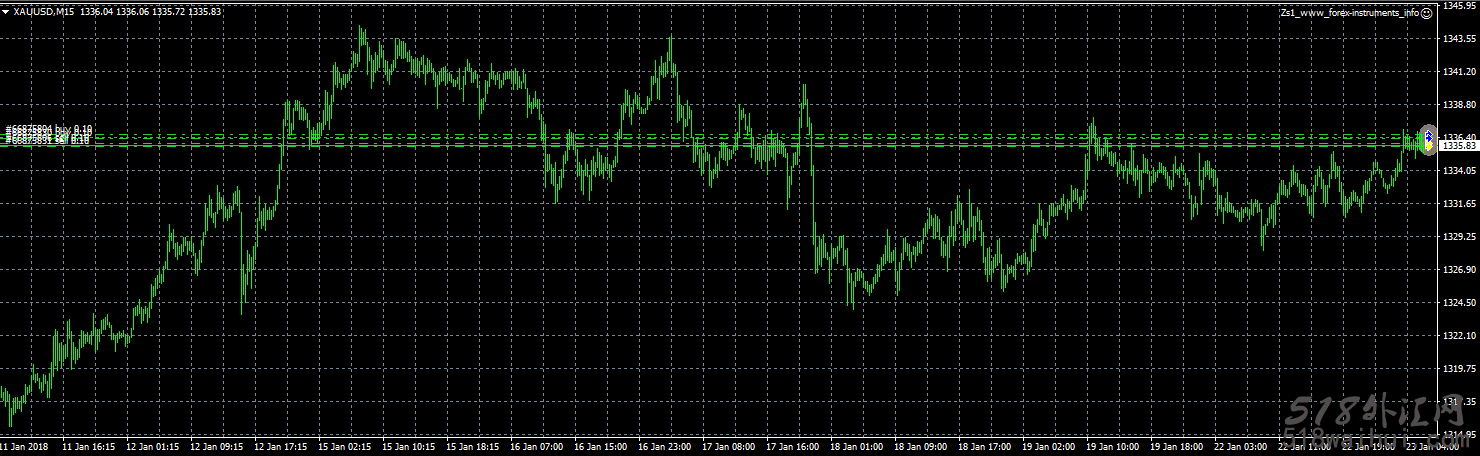Click the small triangle before XAUUSD,M15
Viewport: 1480px width, 456px height.
pyautogui.click(x=5, y=12)
